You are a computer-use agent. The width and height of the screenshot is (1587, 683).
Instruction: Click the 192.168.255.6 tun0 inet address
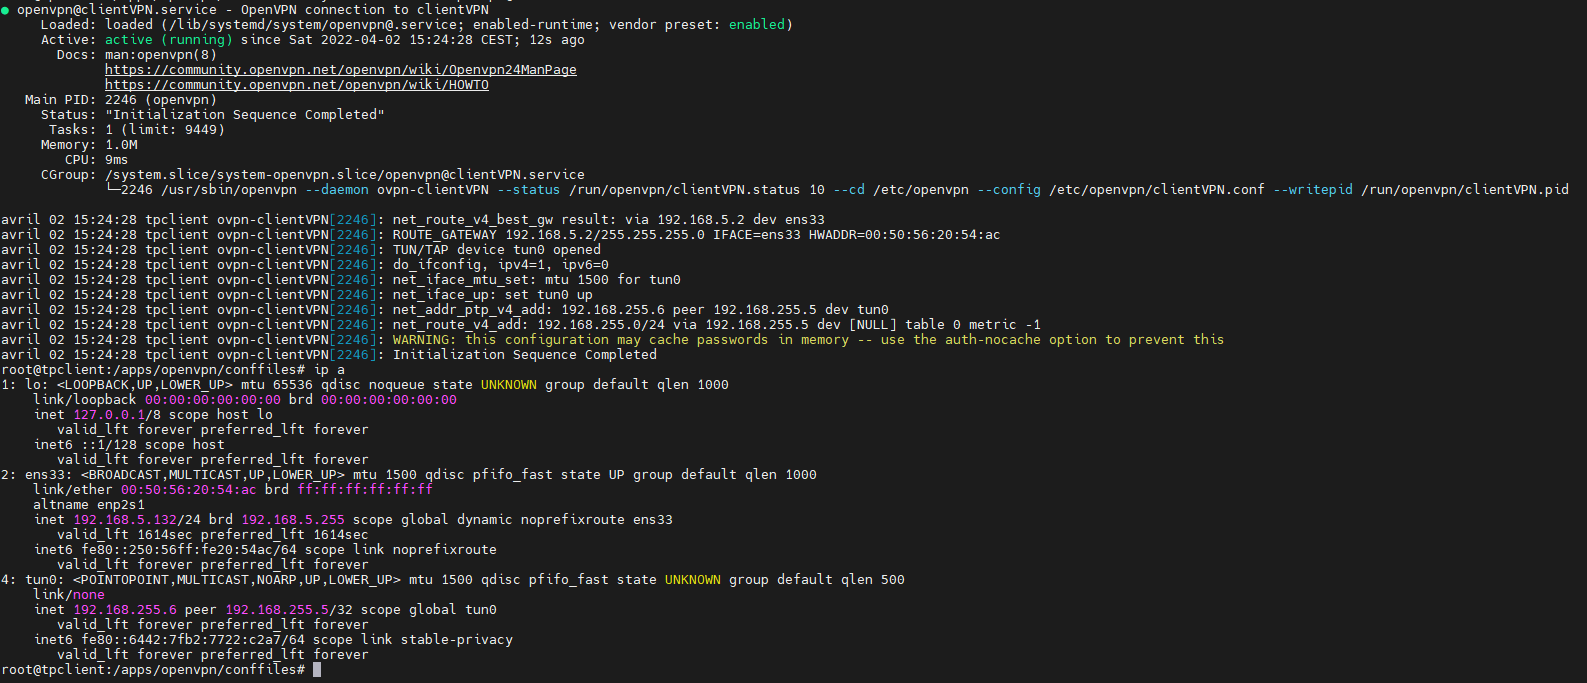click(x=125, y=610)
